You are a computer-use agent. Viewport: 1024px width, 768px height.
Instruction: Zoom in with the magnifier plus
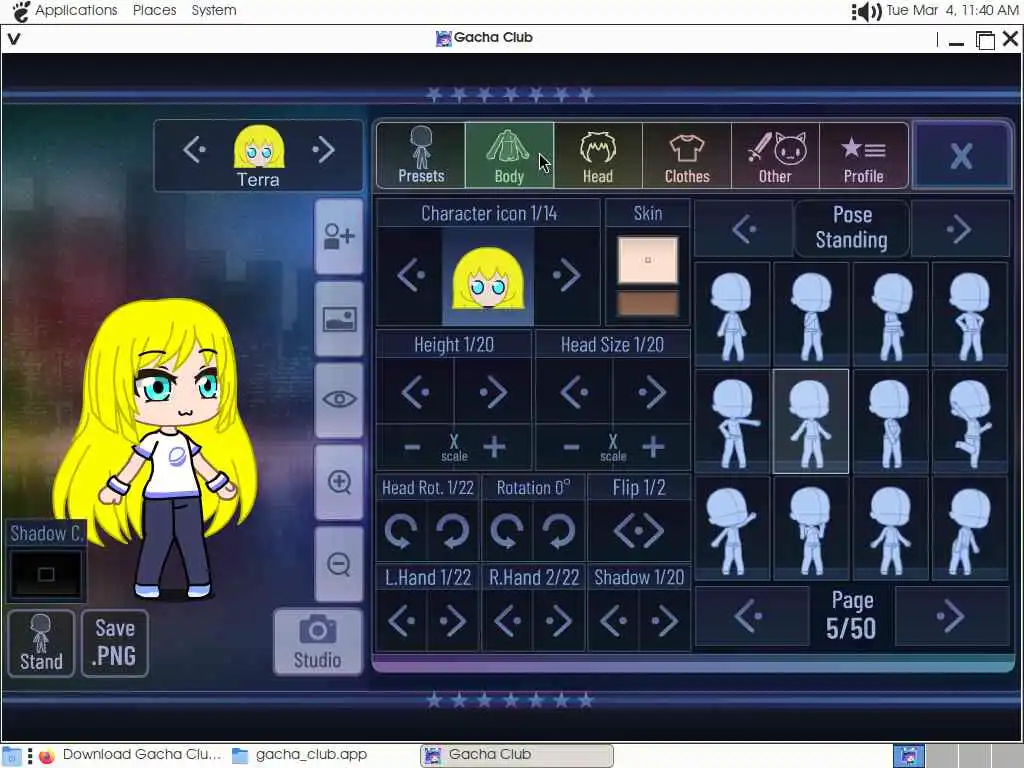click(x=339, y=483)
